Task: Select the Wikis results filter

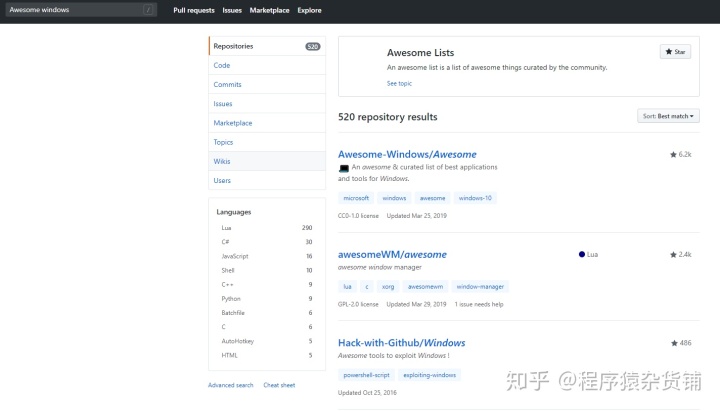Action: [x=267, y=161]
